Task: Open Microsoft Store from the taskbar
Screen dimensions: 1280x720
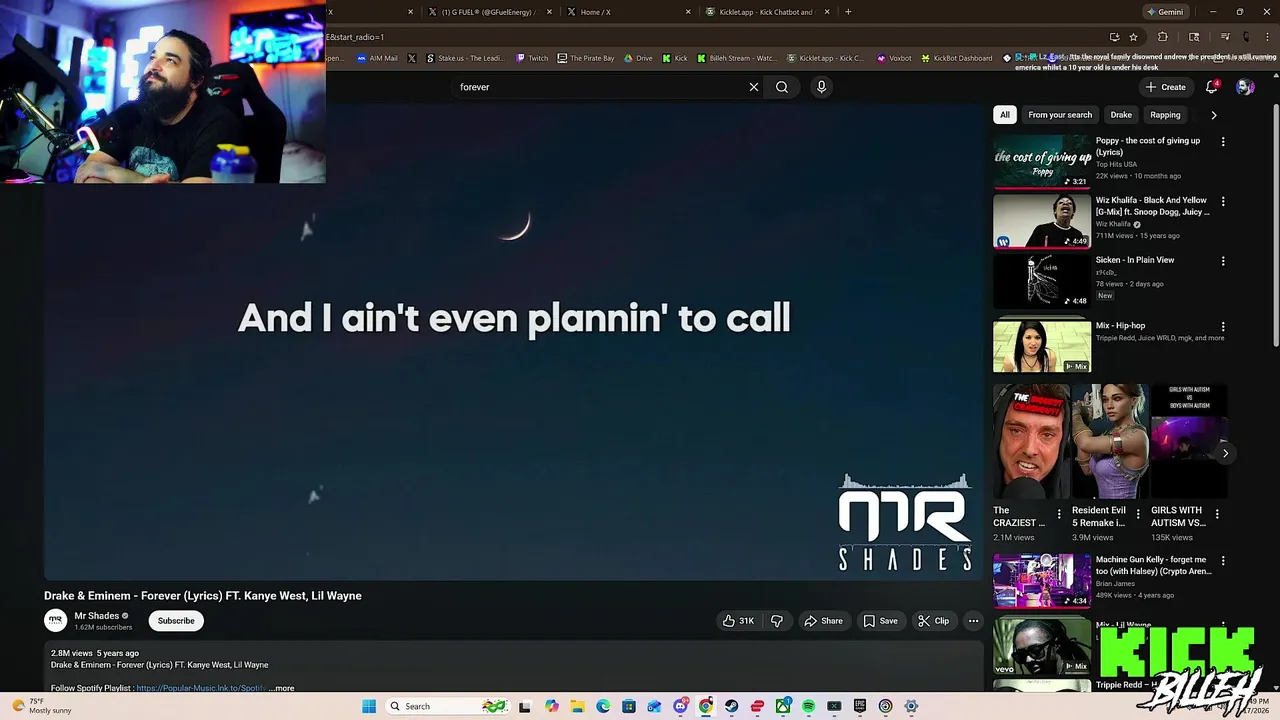Action: pos(629,706)
